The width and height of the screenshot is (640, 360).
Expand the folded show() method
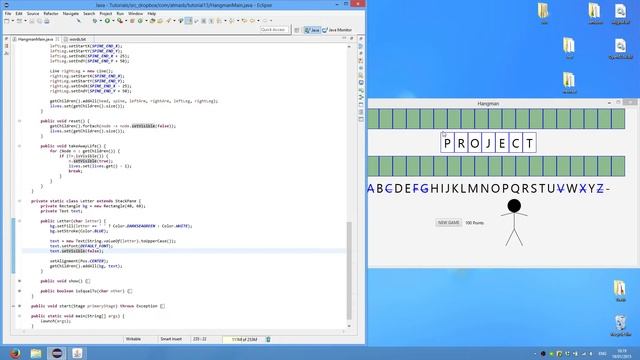click(19, 281)
